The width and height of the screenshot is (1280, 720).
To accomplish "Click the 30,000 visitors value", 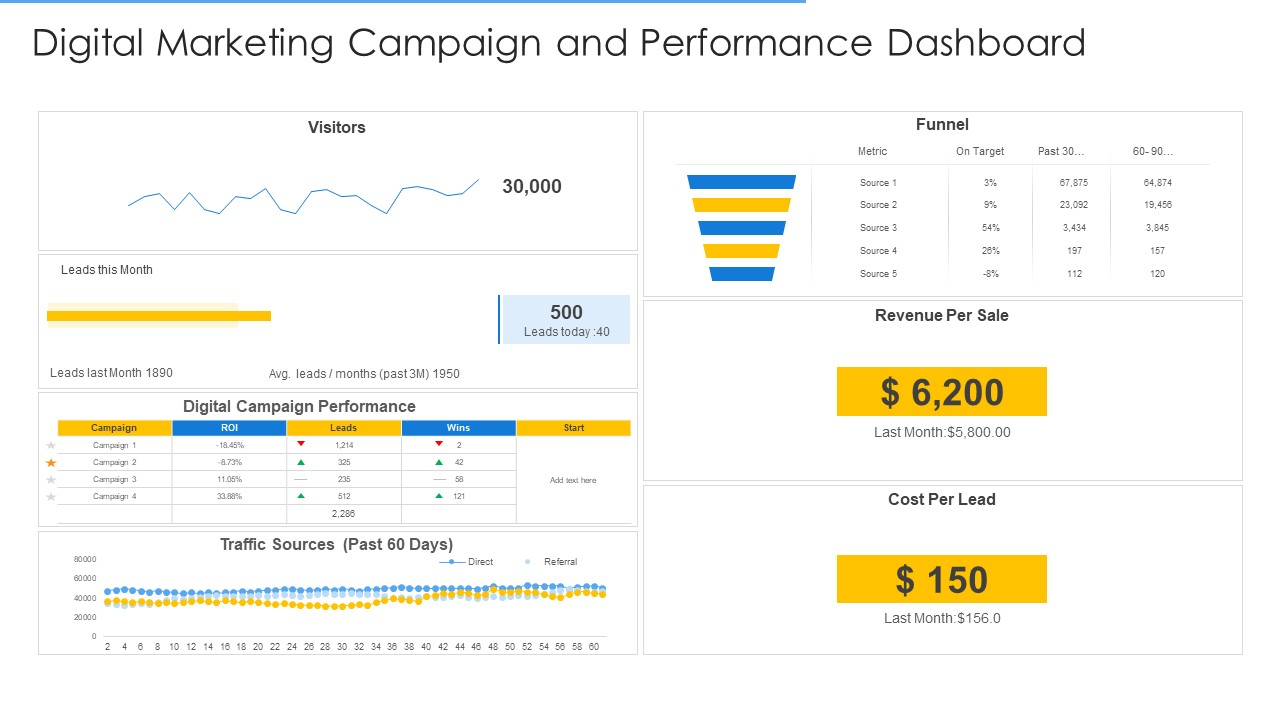I will pyautogui.click(x=532, y=186).
